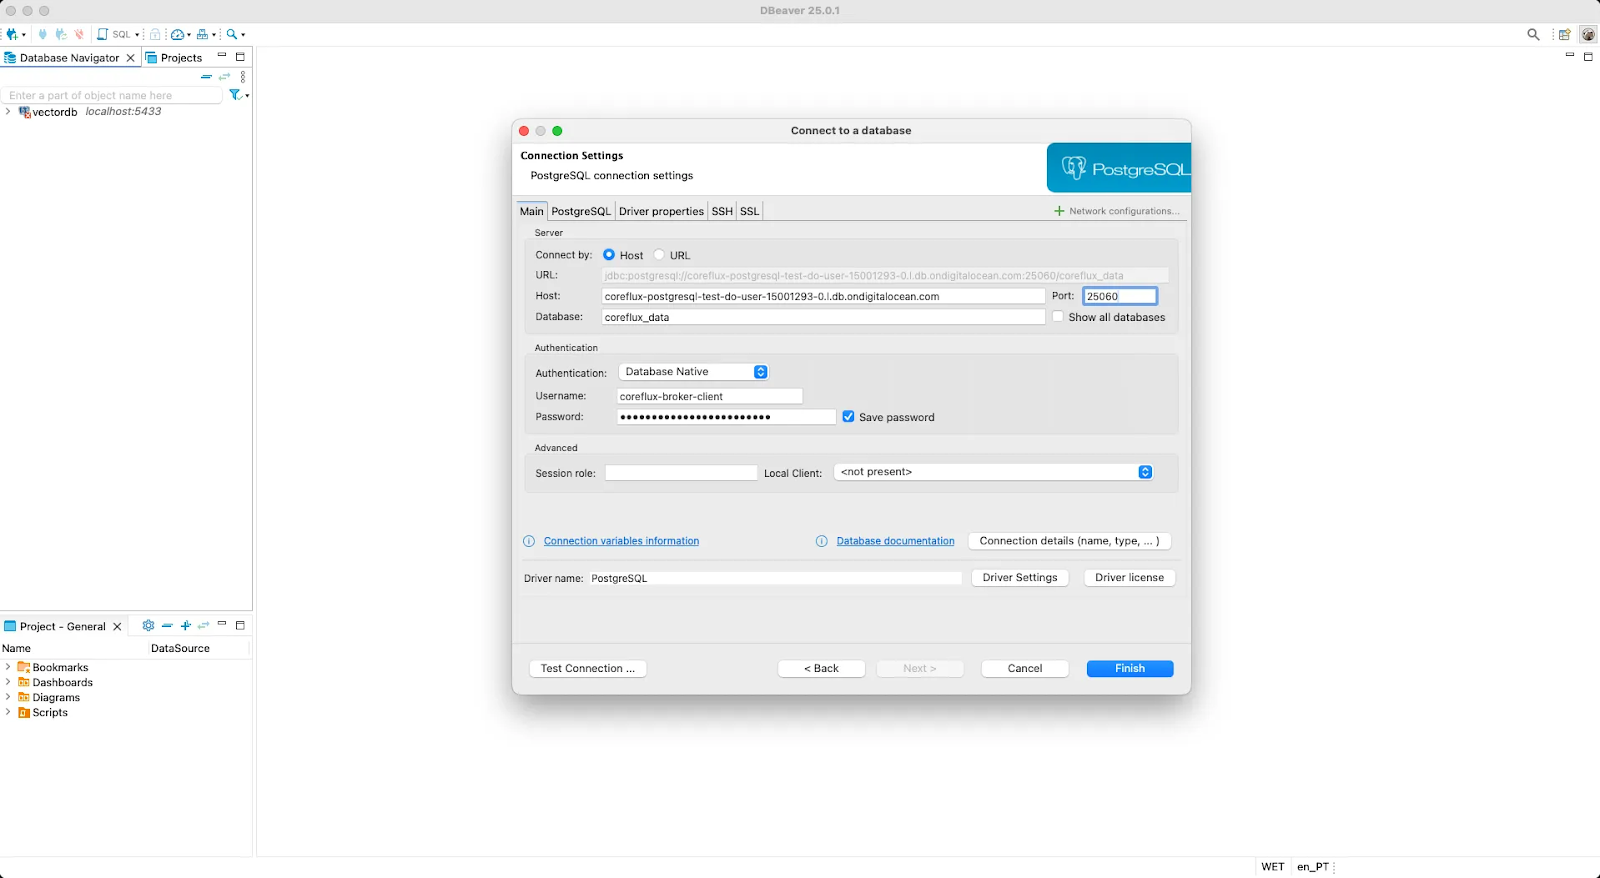Open the Connection variables information link
This screenshot has height=878, width=1600.
[622, 541]
